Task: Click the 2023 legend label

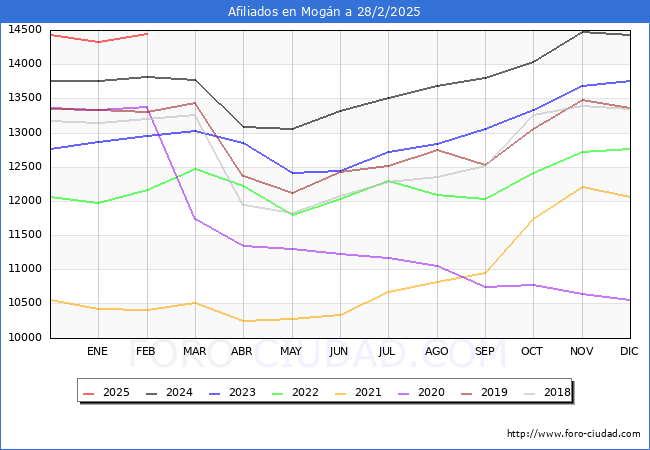Action: click(x=242, y=392)
